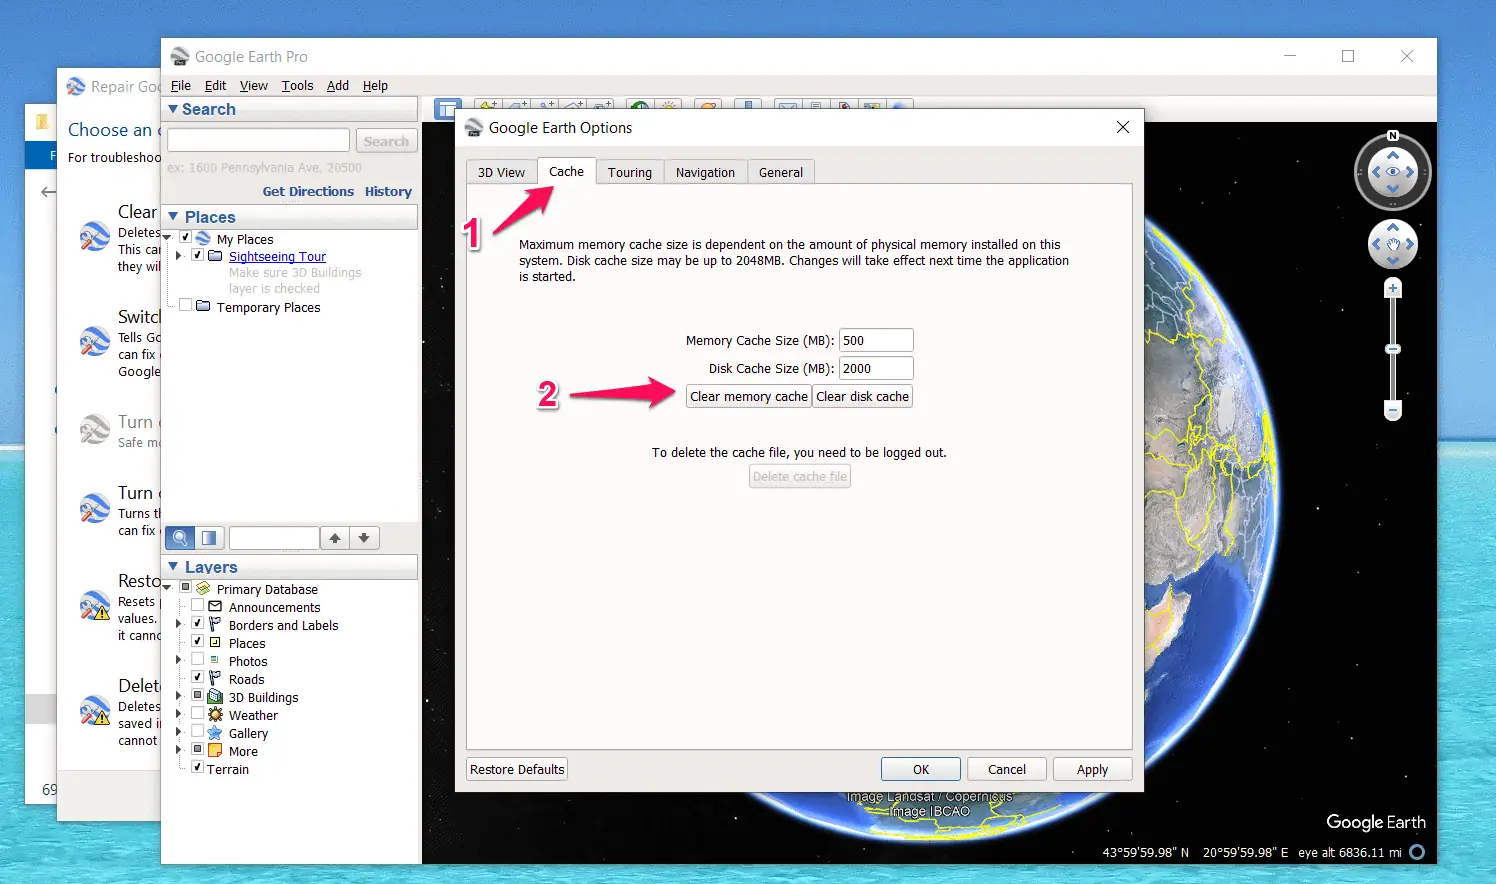Disable Borders and Labels layer checkbox
This screenshot has width=1496, height=884.
197,624
